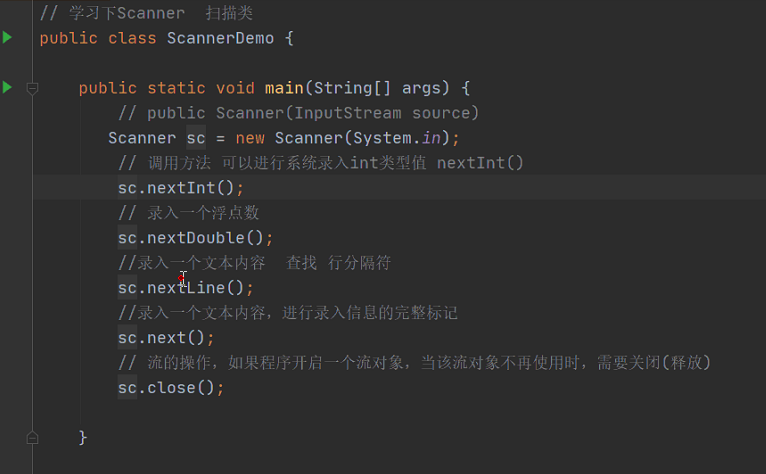Click the sc.nextDouble() statement

click(195, 238)
